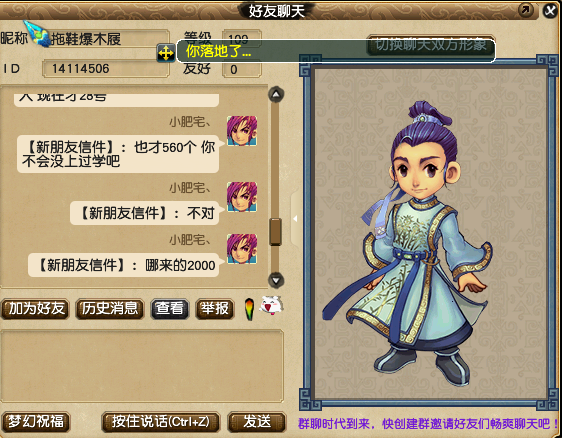The image size is (562, 438).
Task: Click the avatar beside the 560个 message
Action: click(x=242, y=130)
